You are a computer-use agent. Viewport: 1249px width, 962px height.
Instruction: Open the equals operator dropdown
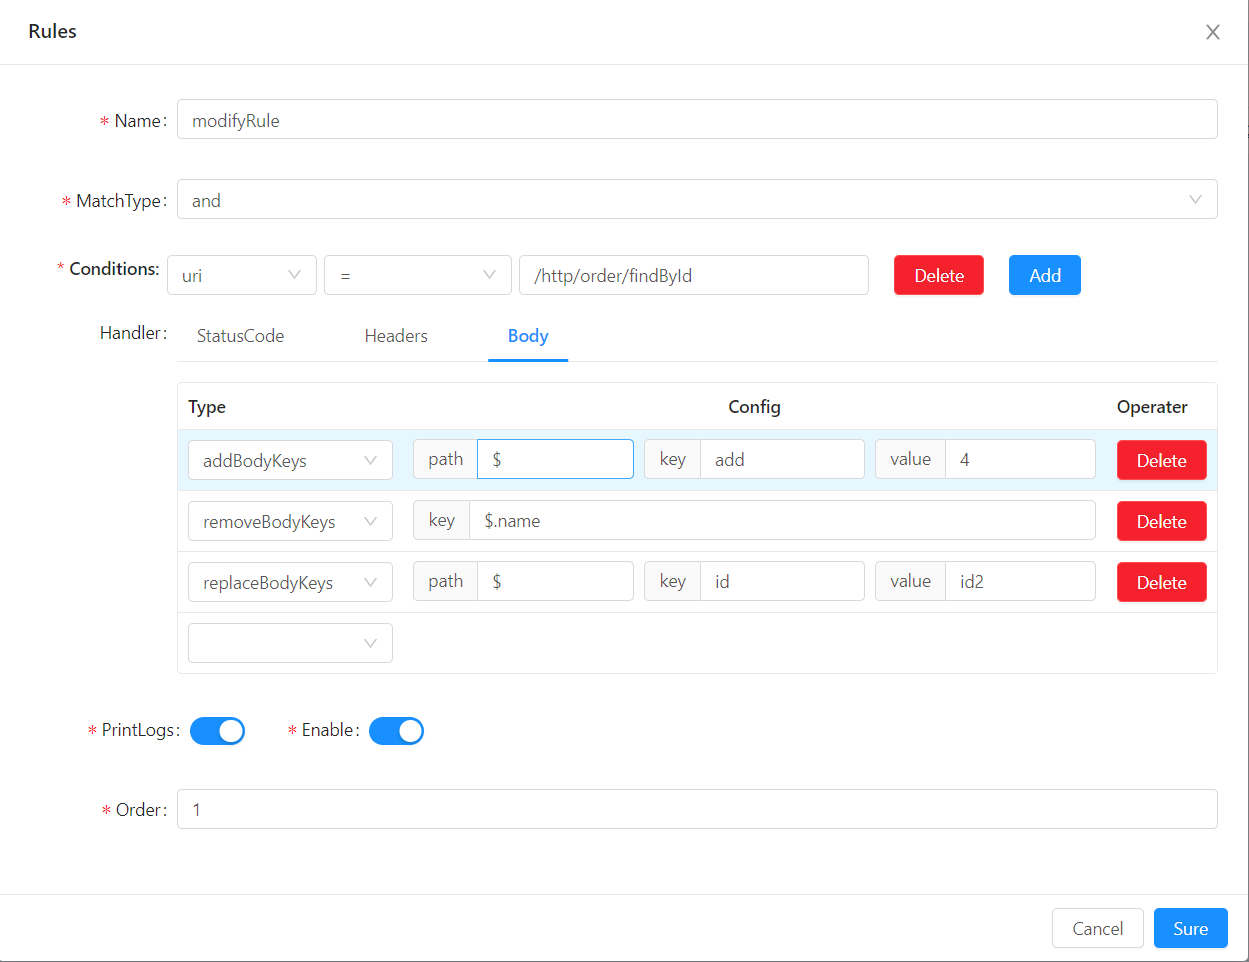click(417, 275)
